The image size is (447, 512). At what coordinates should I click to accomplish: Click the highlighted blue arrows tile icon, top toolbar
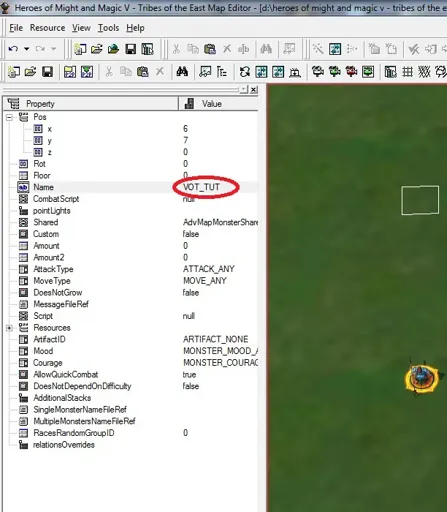335,49
